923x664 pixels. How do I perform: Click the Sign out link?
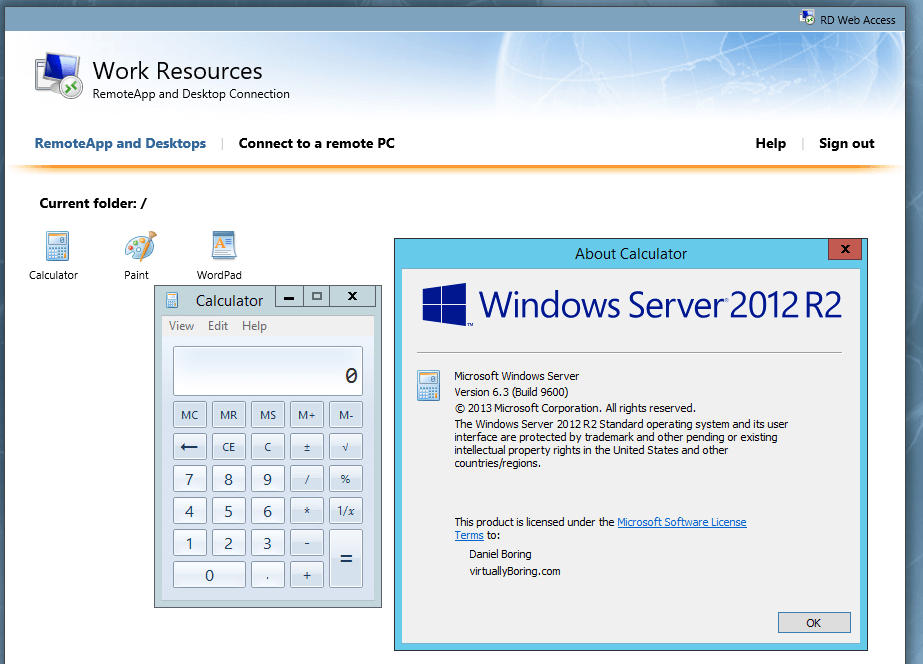coord(846,143)
